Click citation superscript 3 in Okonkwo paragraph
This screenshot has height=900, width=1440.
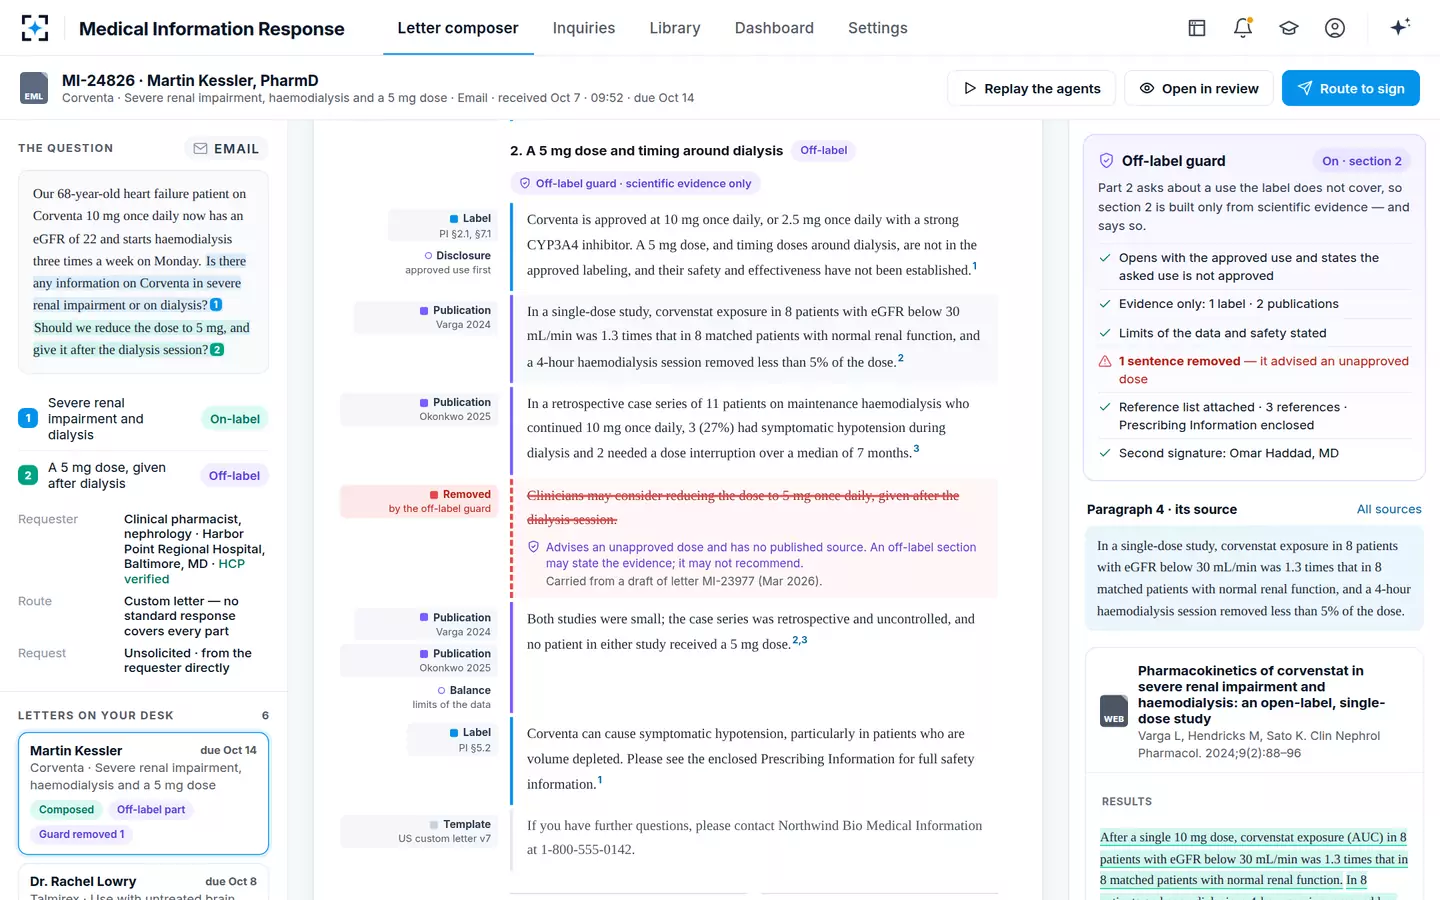click(x=916, y=449)
